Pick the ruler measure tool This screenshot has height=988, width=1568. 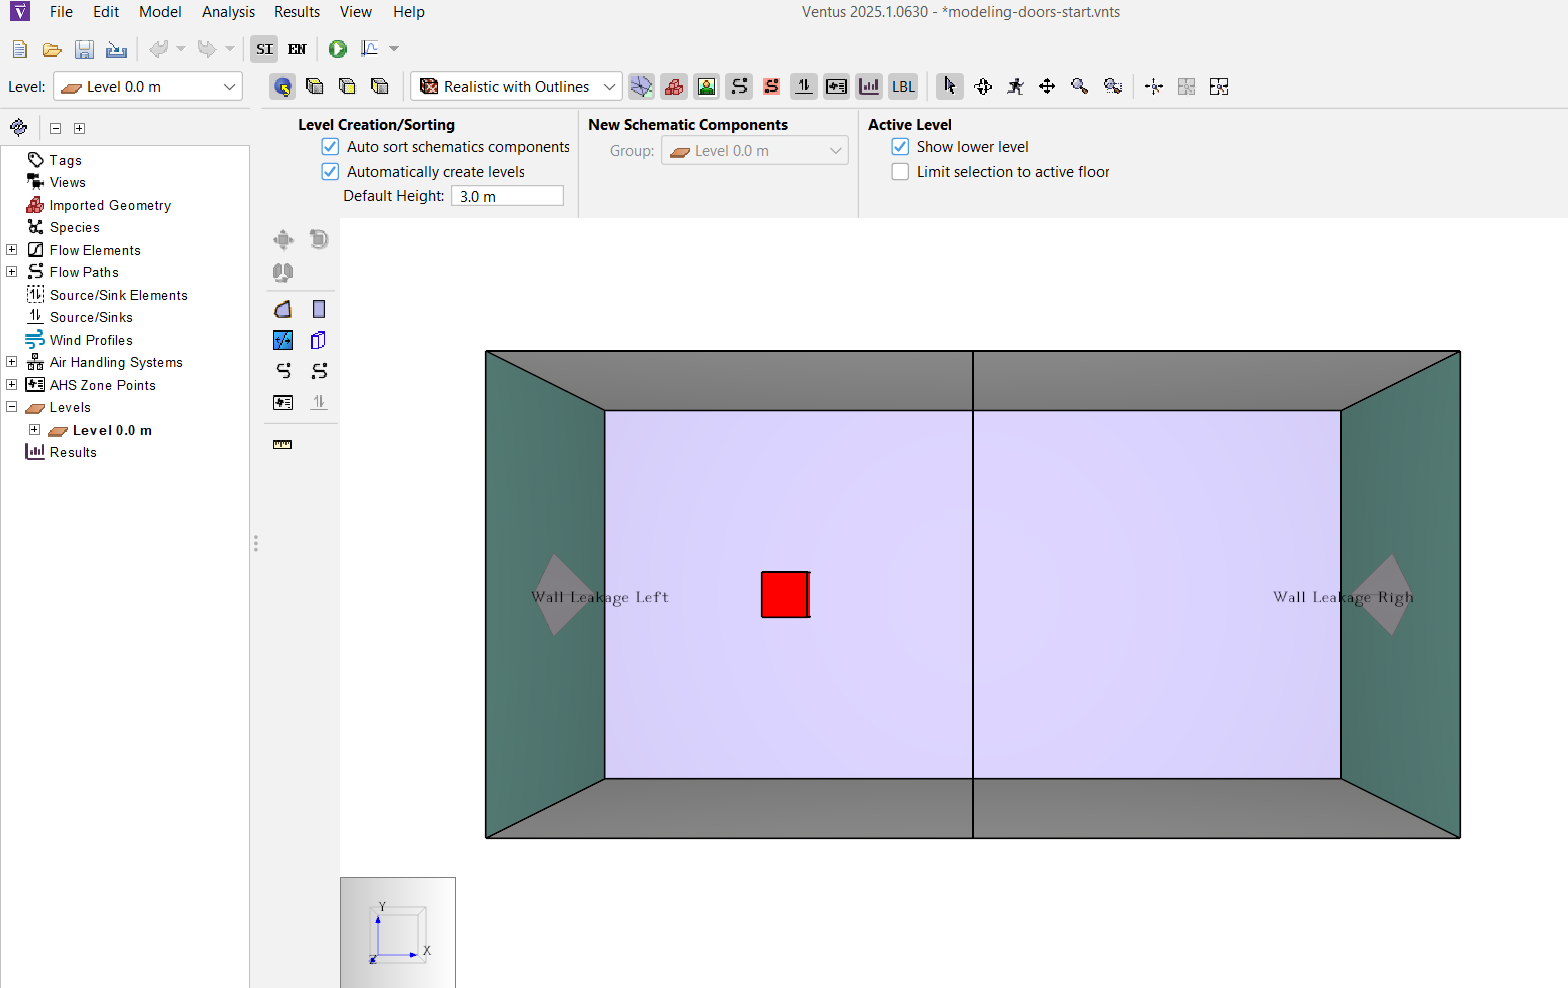pyautogui.click(x=283, y=445)
